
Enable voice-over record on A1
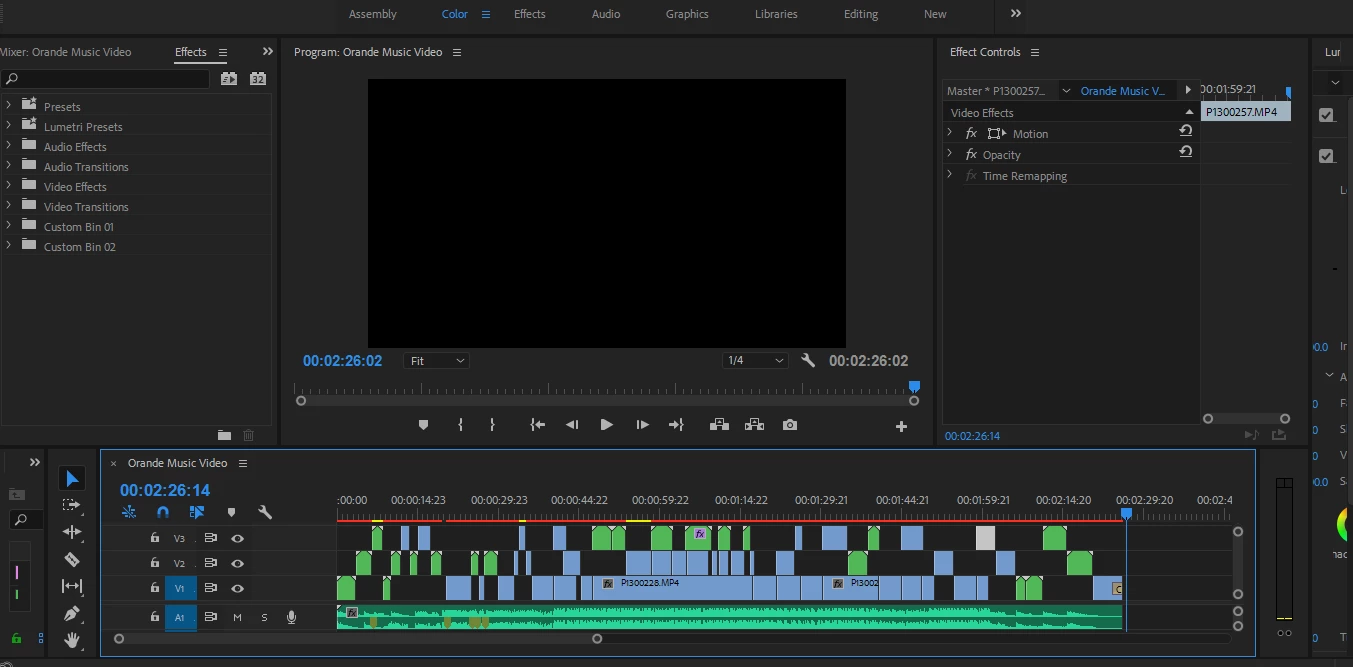[291, 617]
